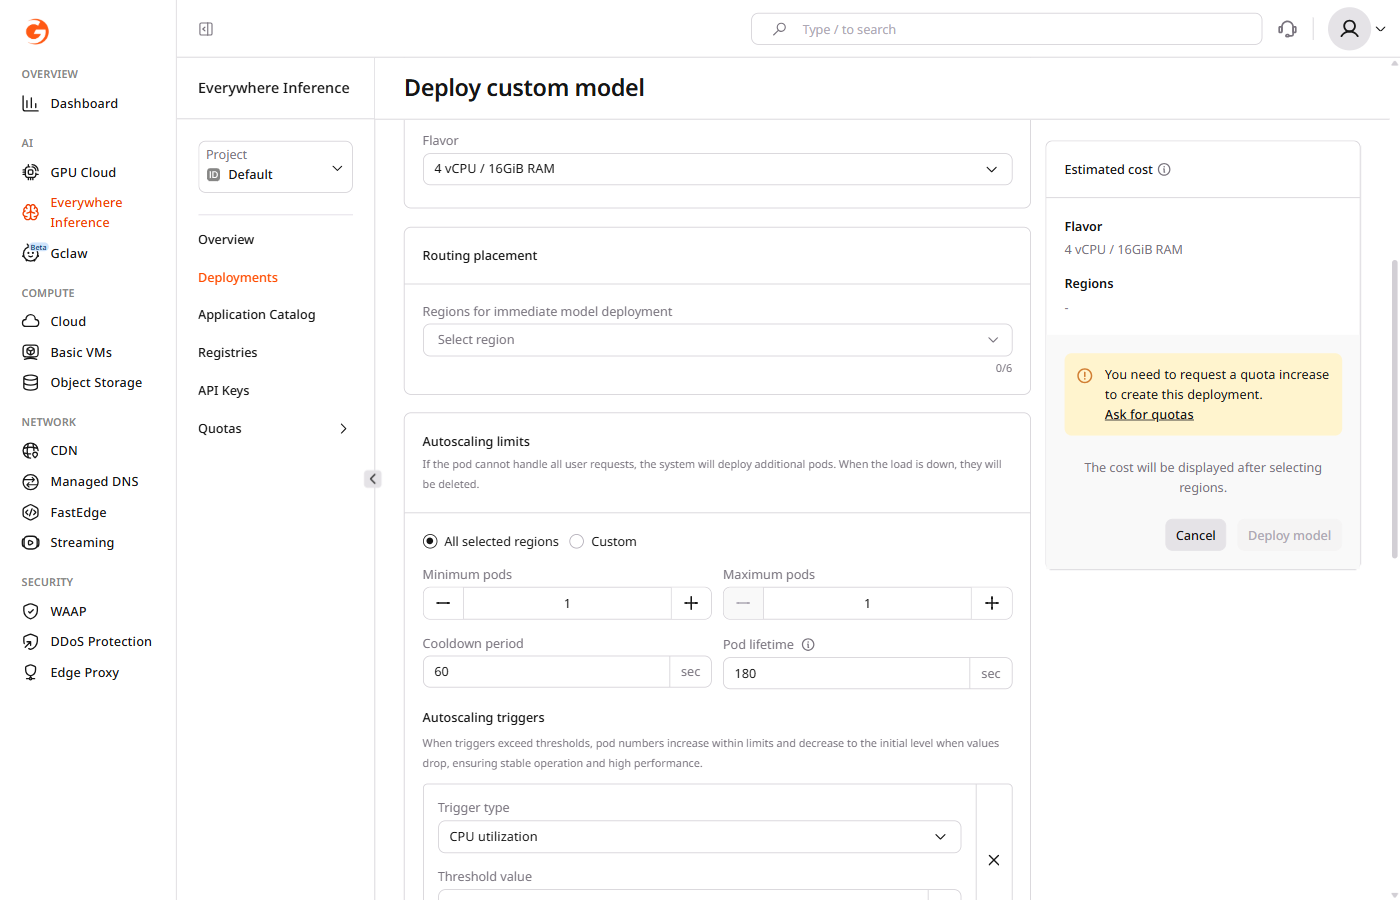Click the search magnifier icon
1400x900 pixels.
(x=779, y=29)
